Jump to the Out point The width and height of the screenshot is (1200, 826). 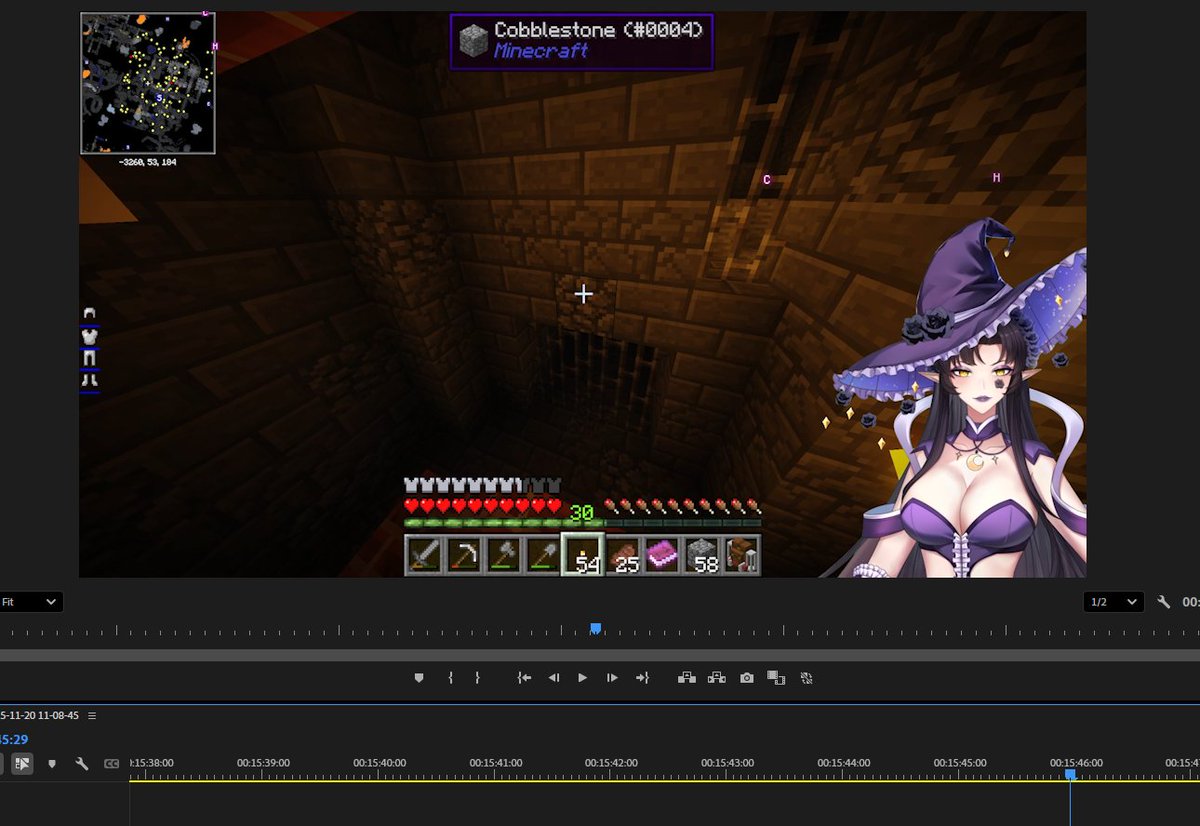point(642,678)
